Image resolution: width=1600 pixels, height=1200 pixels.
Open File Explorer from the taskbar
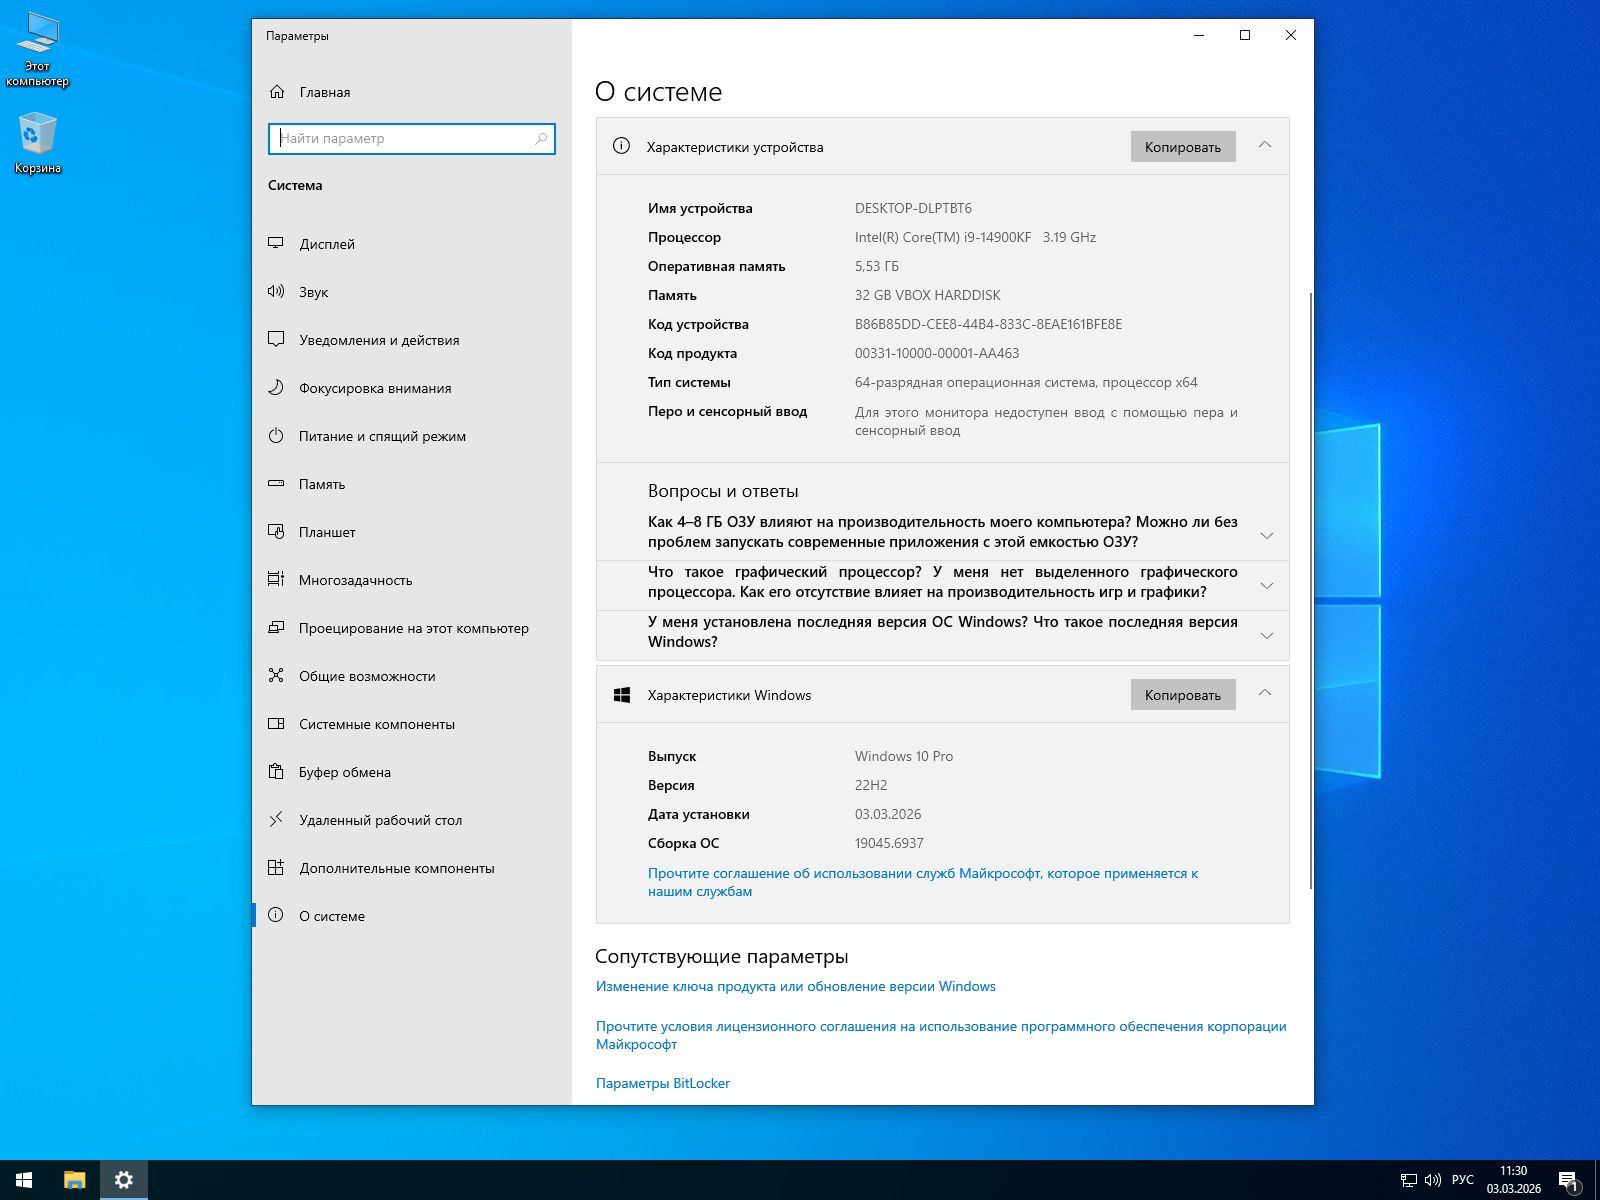click(74, 1180)
